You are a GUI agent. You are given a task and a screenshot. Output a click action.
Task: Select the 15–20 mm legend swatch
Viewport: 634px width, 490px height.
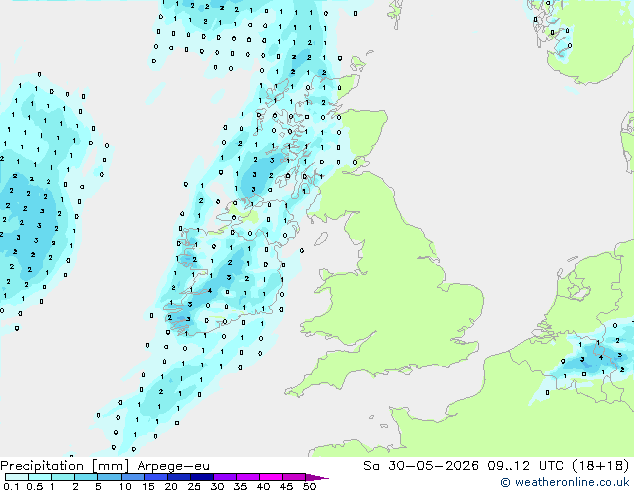tap(156, 477)
